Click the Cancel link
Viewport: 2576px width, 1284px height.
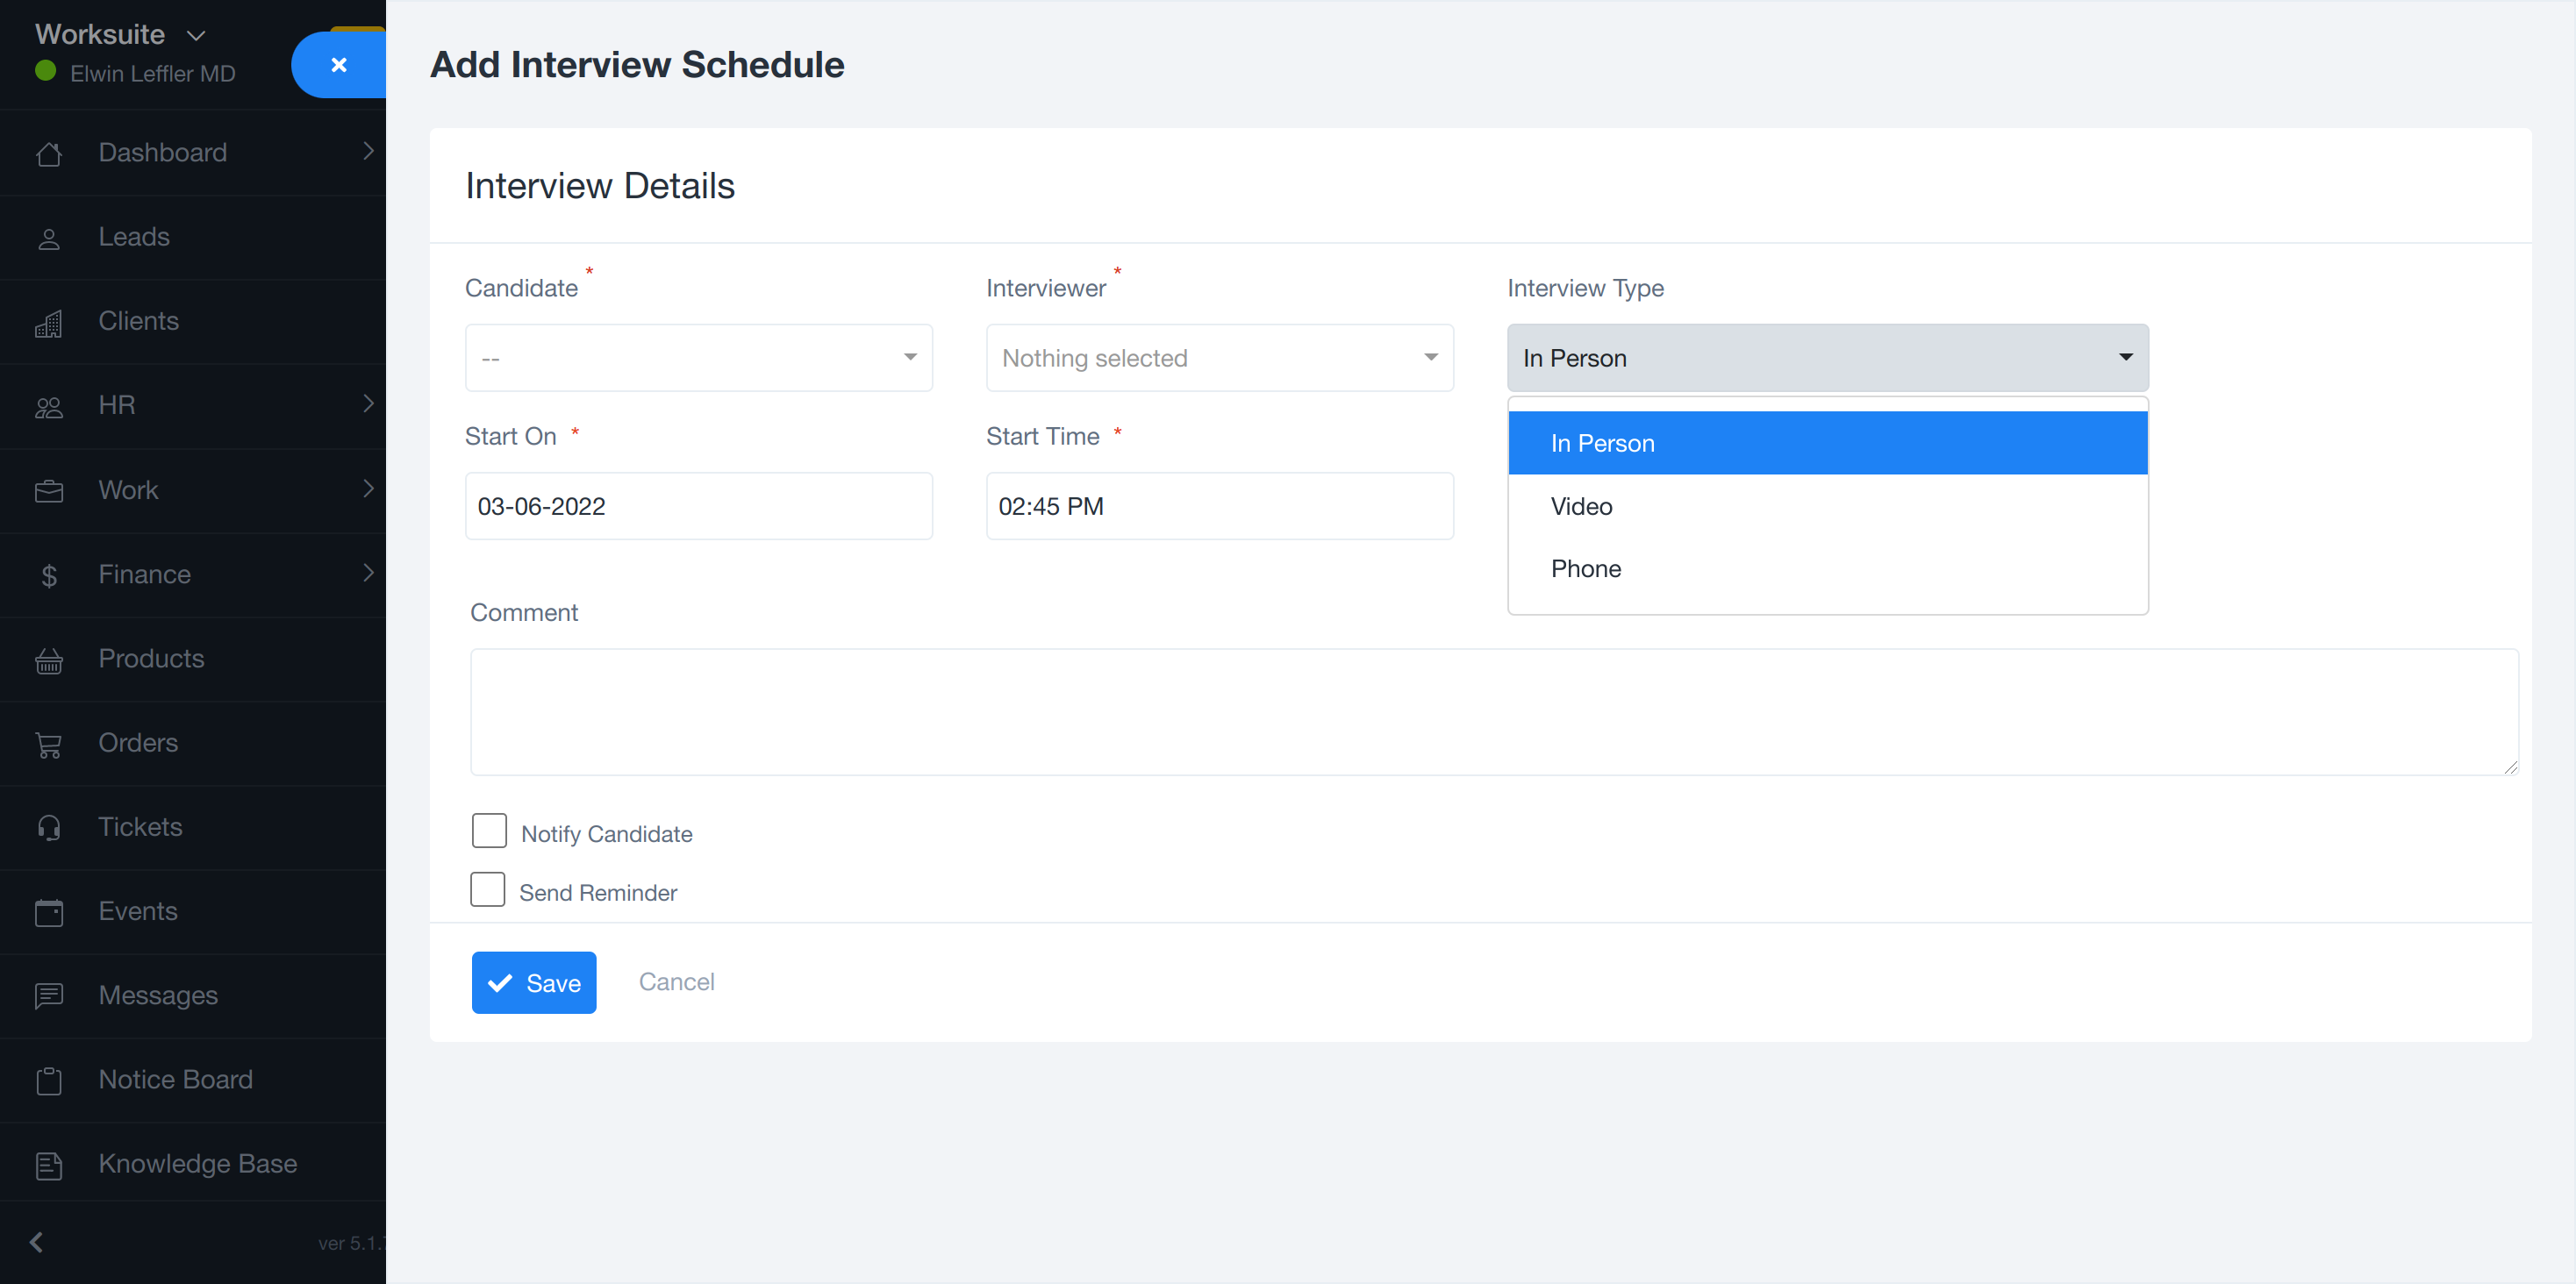(676, 982)
